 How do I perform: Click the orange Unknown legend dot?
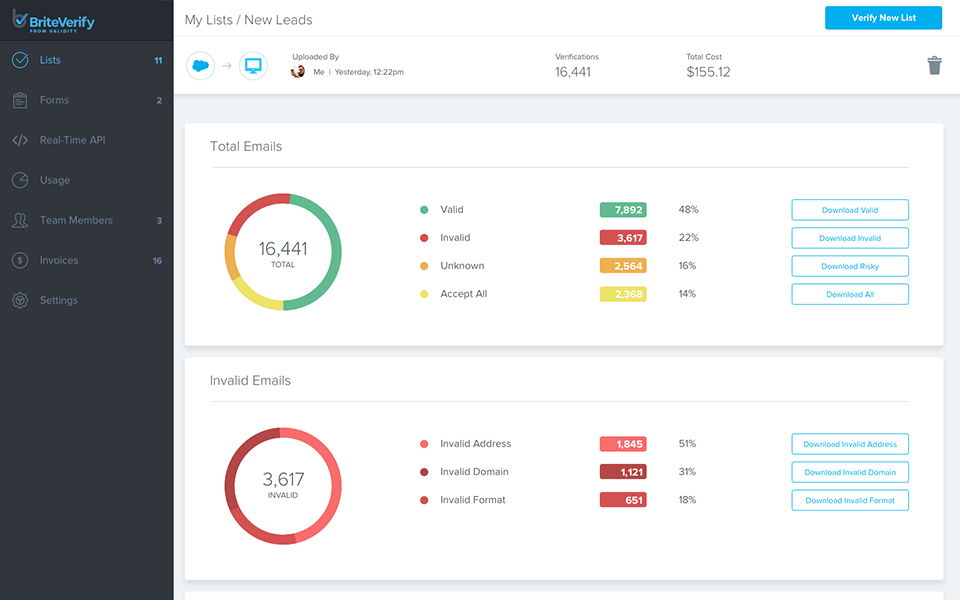pyautogui.click(x=424, y=266)
